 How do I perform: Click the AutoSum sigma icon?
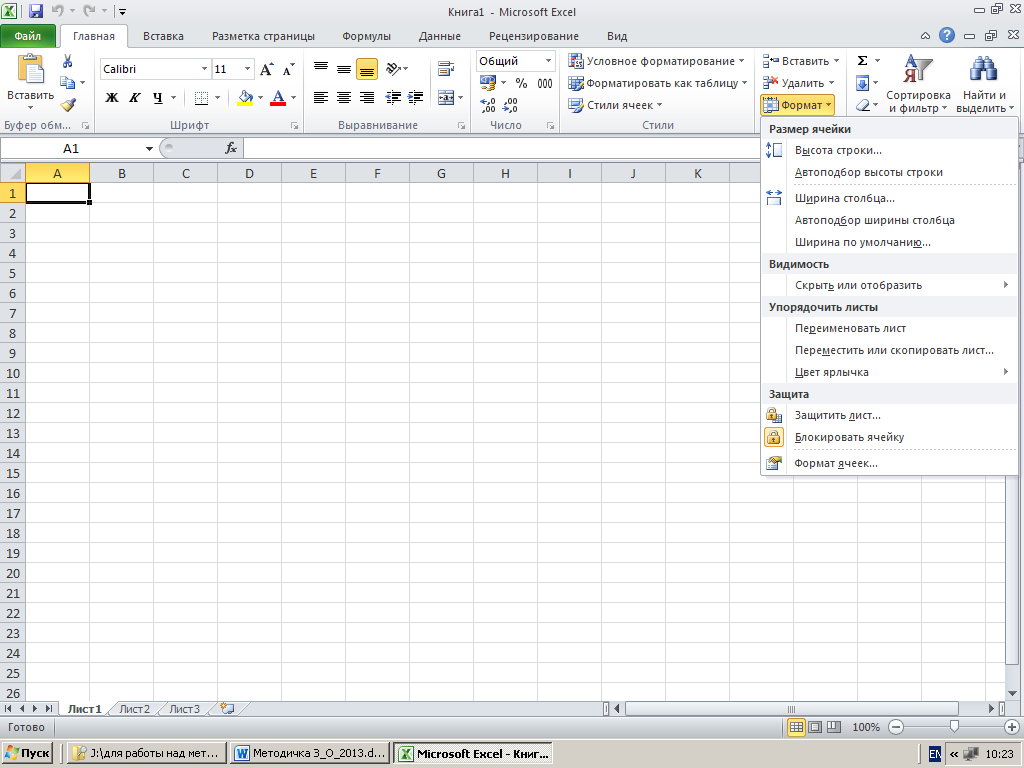pos(862,61)
